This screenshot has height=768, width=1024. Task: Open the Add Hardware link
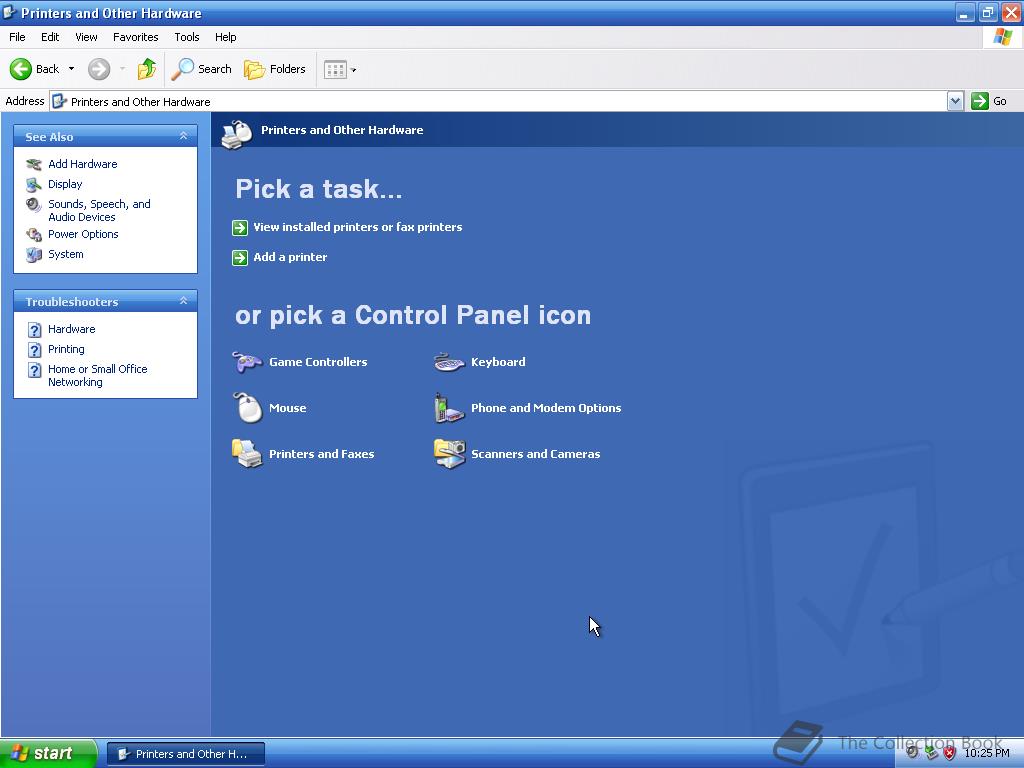82,164
